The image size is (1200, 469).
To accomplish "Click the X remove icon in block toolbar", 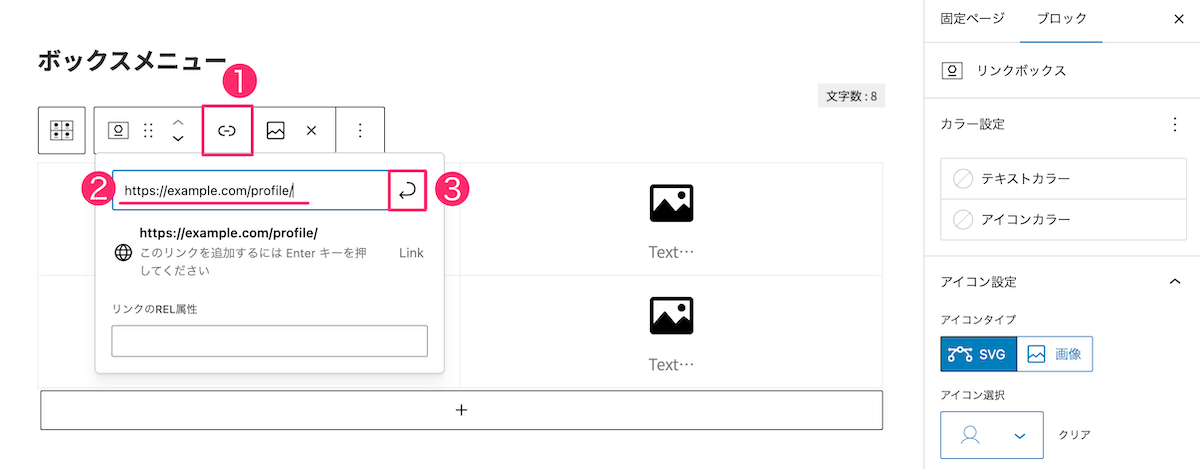I will (x=311, y=131).
